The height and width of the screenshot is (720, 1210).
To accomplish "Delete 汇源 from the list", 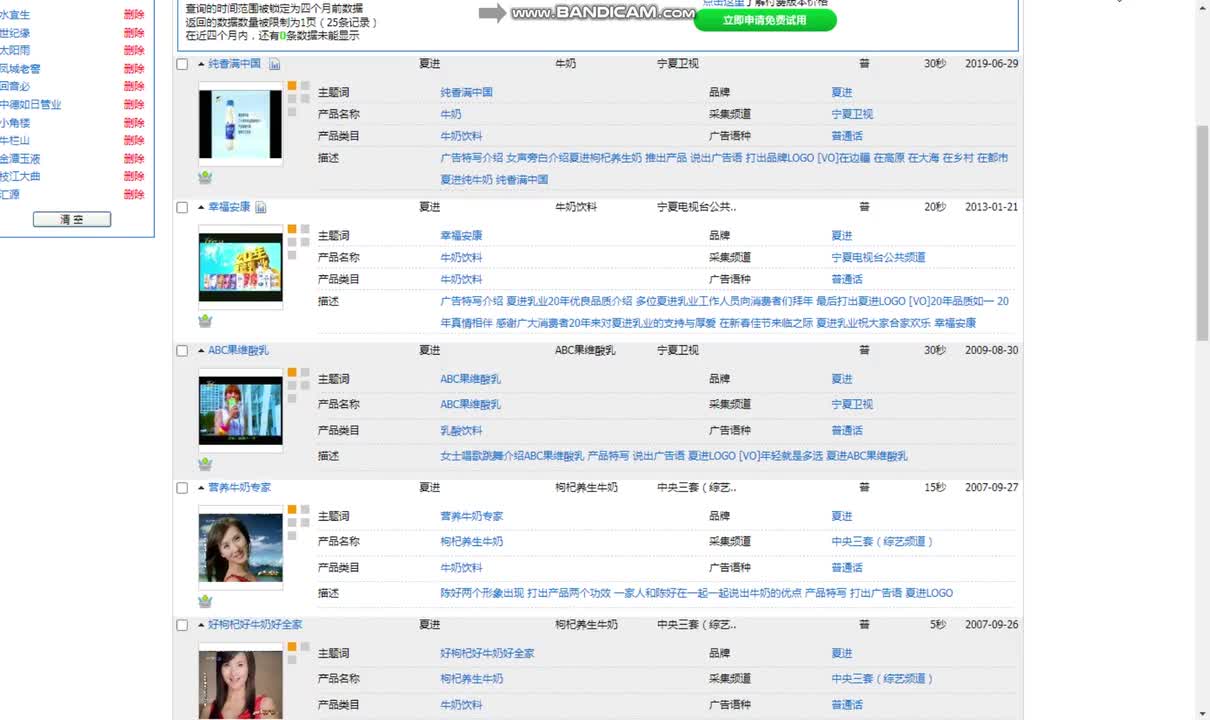I will 134,194.
